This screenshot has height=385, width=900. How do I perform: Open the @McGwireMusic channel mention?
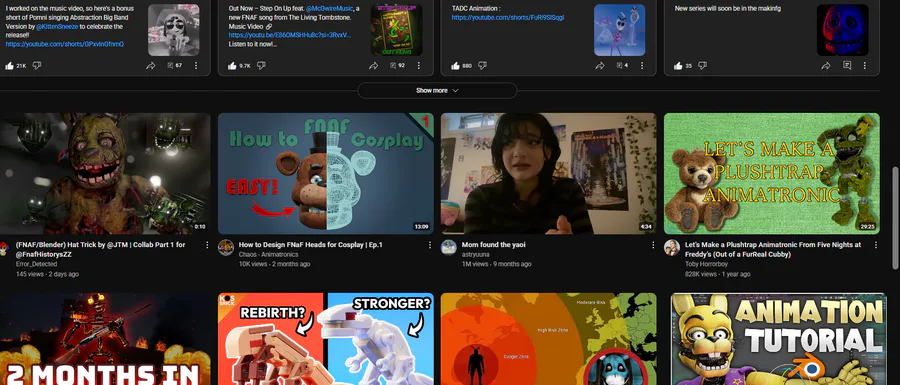tap(329, 9)
